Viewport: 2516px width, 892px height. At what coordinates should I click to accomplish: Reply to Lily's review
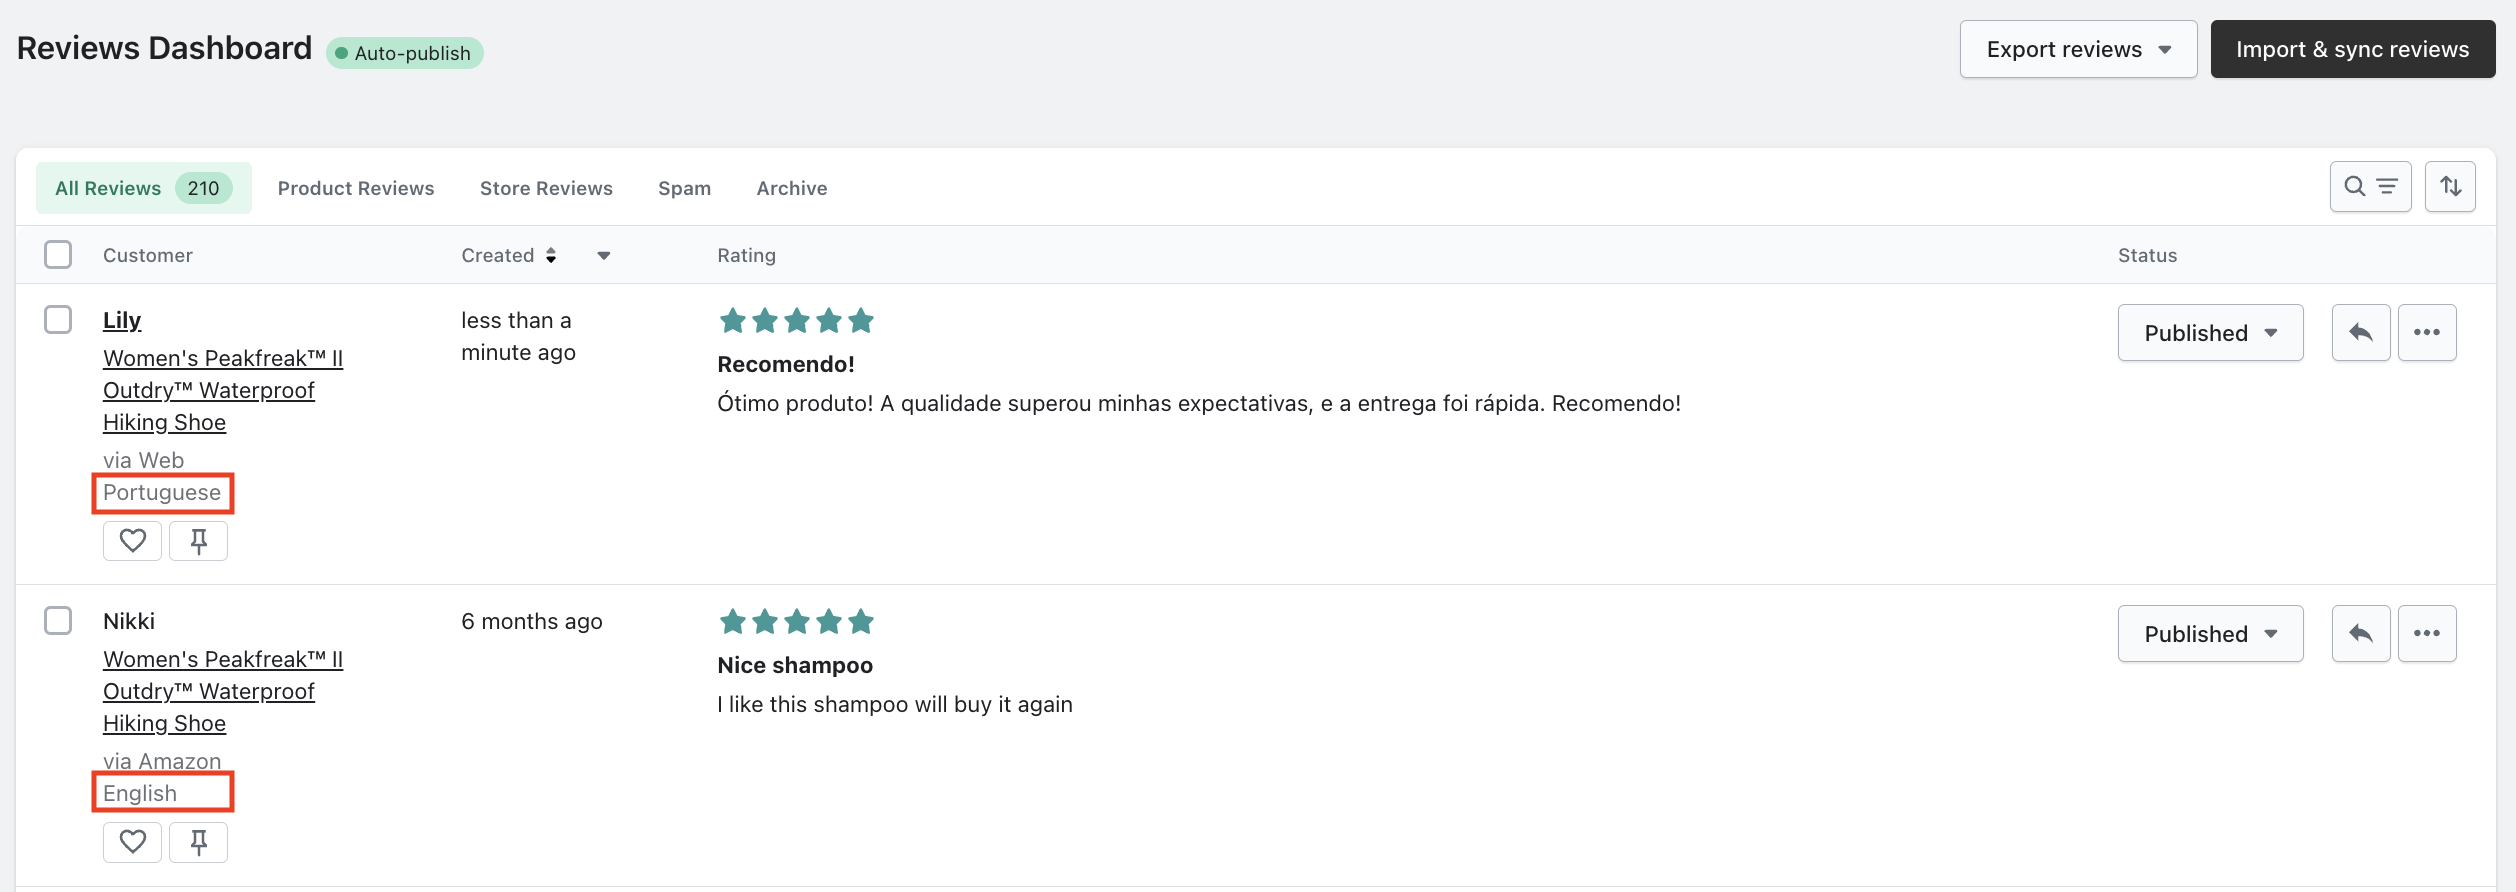[2361, 333]
